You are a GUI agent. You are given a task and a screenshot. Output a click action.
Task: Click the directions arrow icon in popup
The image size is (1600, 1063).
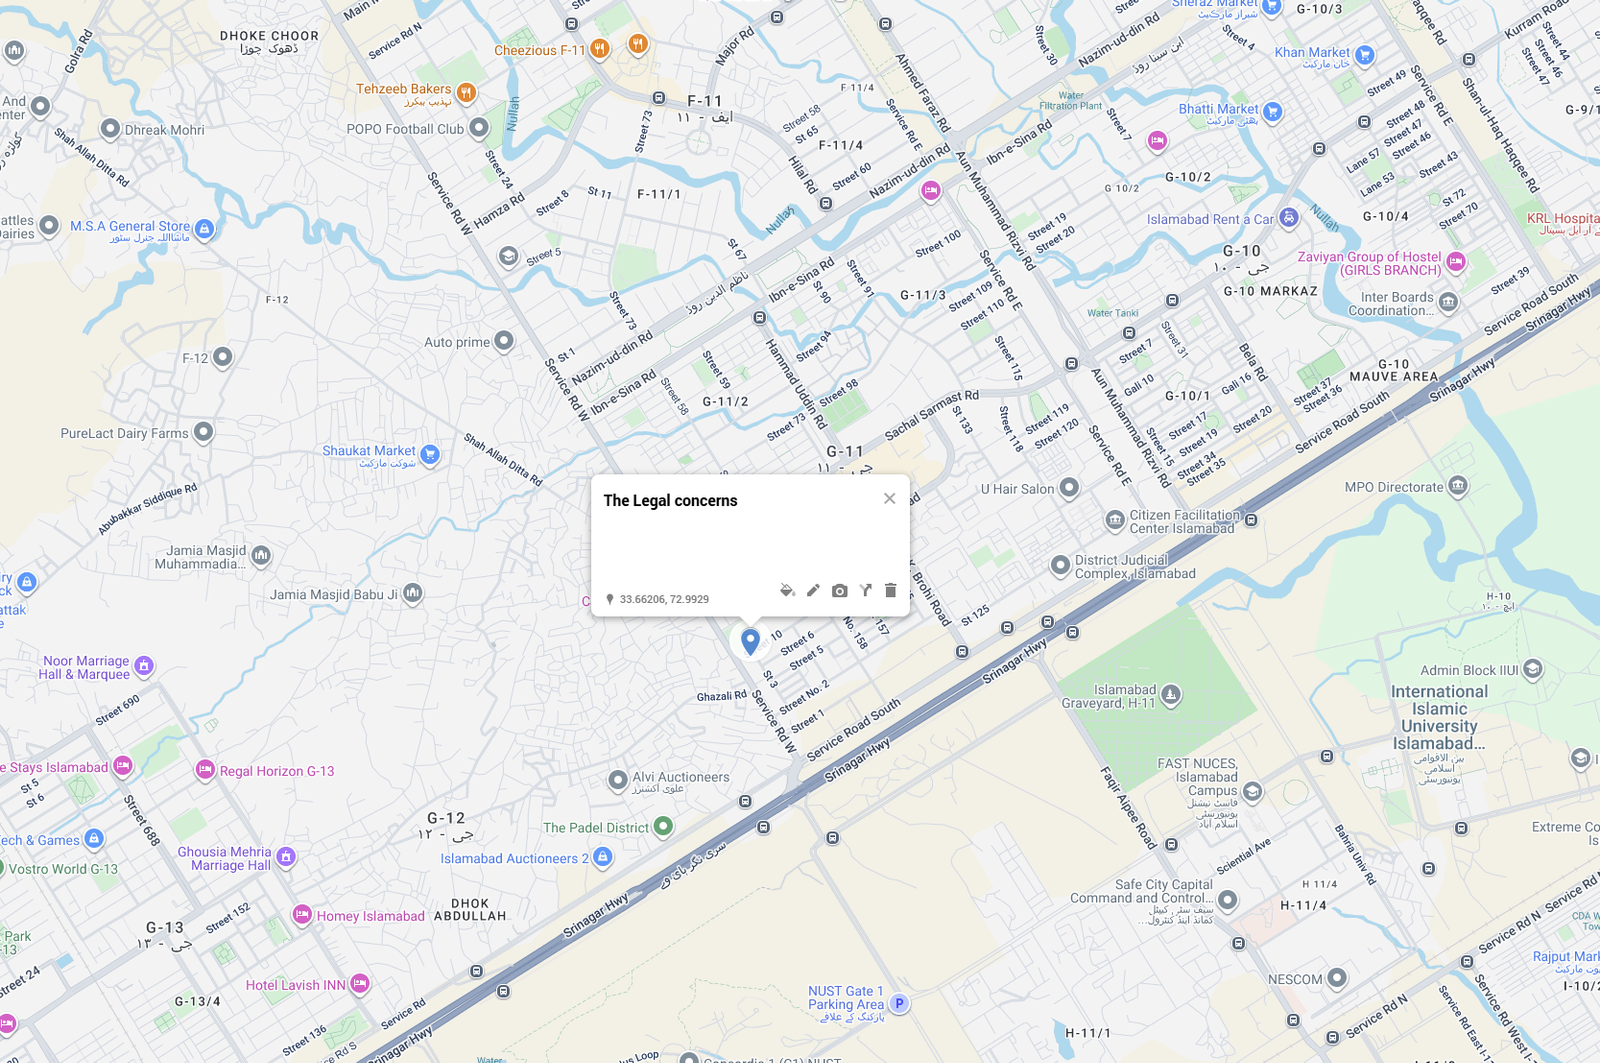coord(866,591)
